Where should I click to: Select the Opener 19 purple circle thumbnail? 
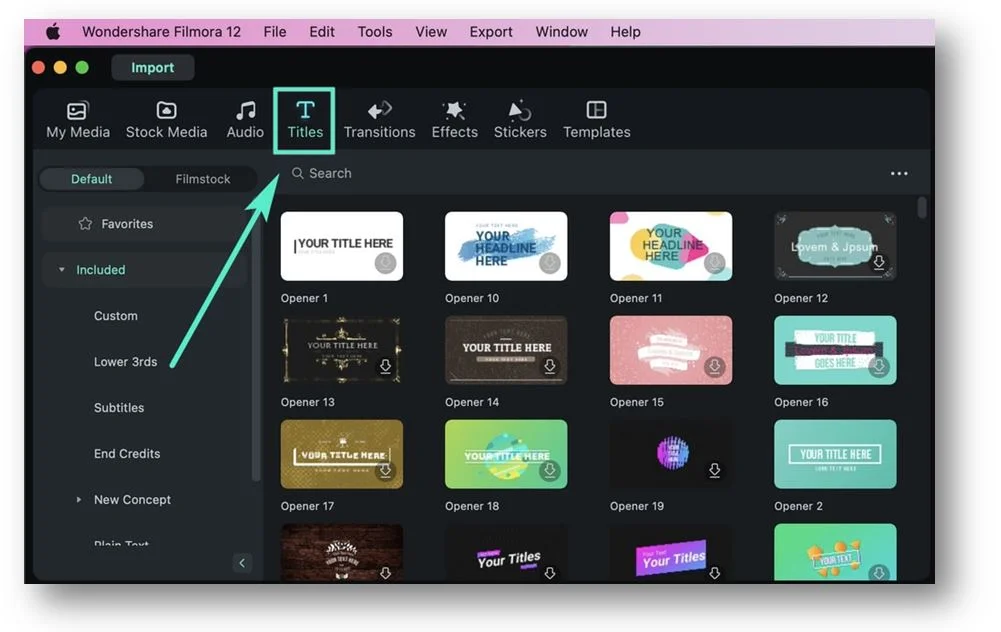coord(670,454)
